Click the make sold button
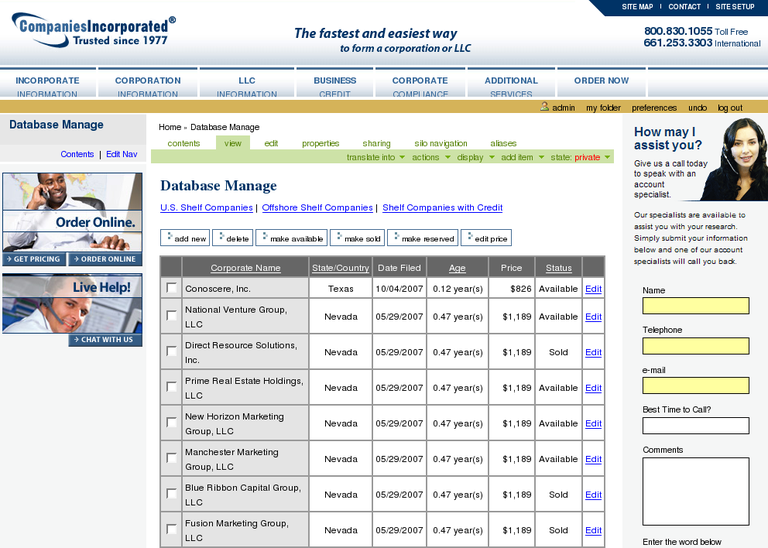The image size is (768, 548). (x=358, y=238)
